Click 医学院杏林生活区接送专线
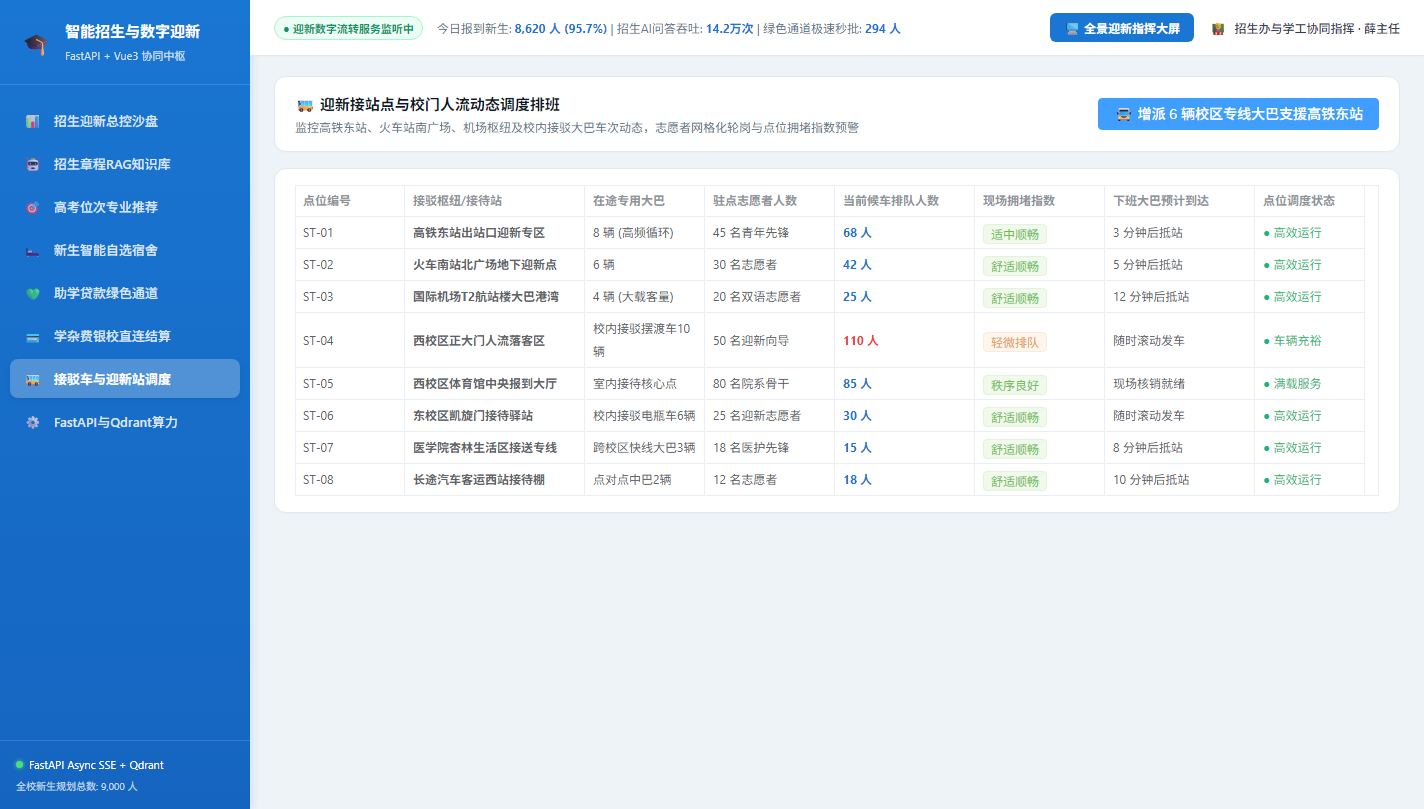The height and width of the screenshot is (809, 1424). [x=485, y=447]
